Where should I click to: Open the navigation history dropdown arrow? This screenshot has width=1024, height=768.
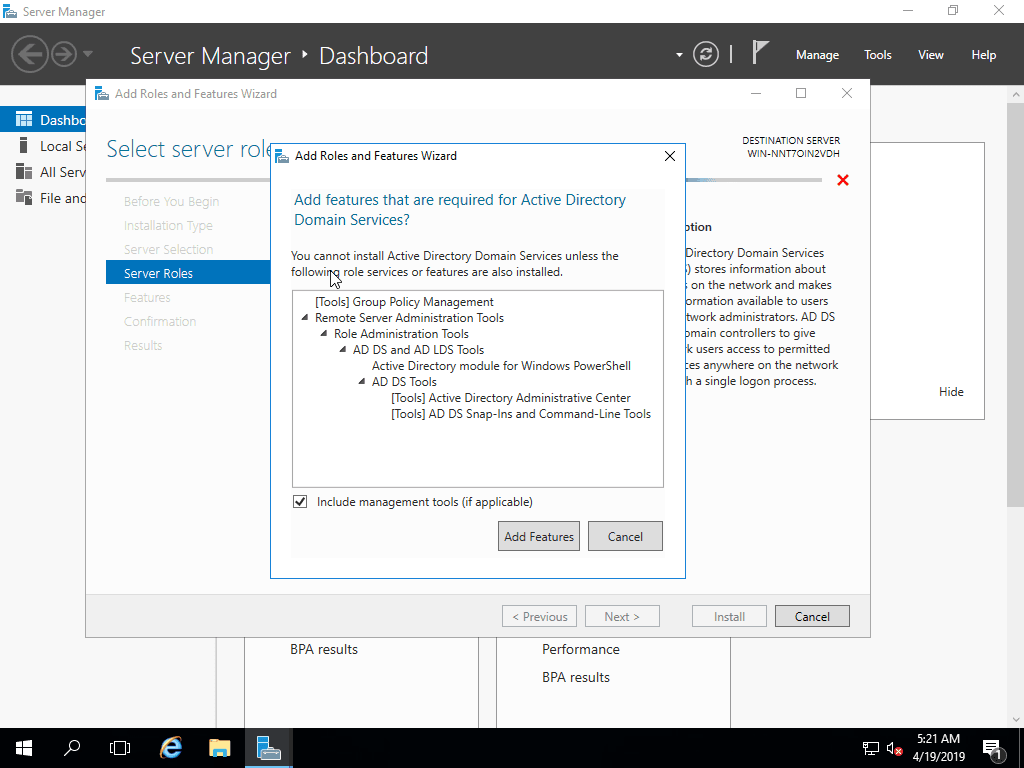88,54
